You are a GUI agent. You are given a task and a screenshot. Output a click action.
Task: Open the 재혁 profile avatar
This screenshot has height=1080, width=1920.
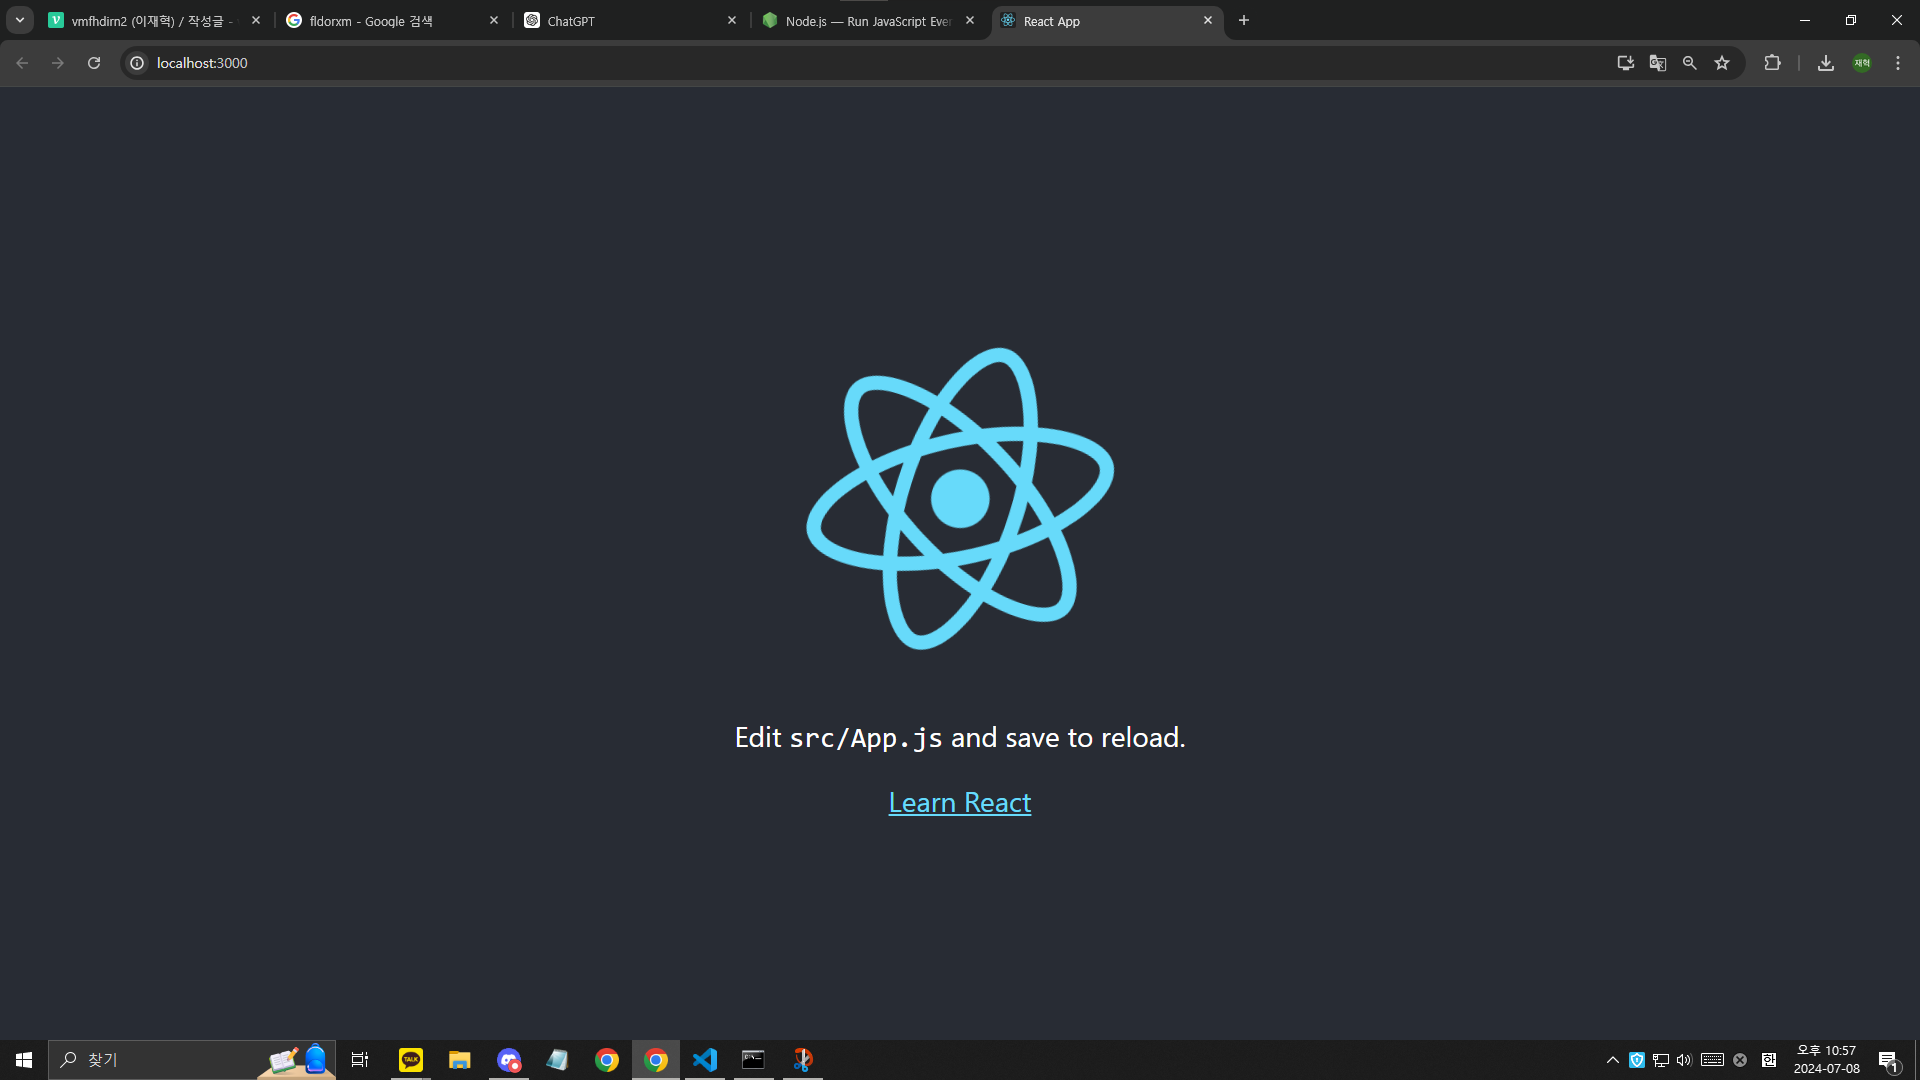tap(1862, 62)
